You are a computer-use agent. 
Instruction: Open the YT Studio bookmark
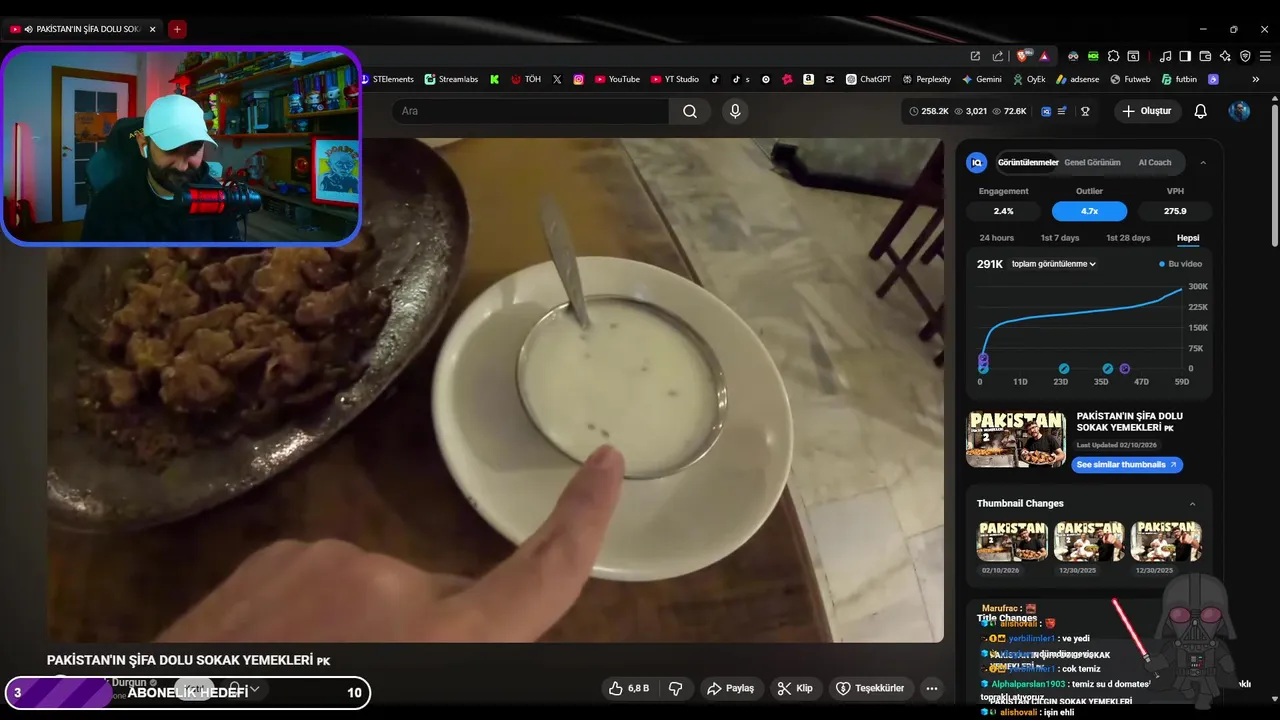675,79
